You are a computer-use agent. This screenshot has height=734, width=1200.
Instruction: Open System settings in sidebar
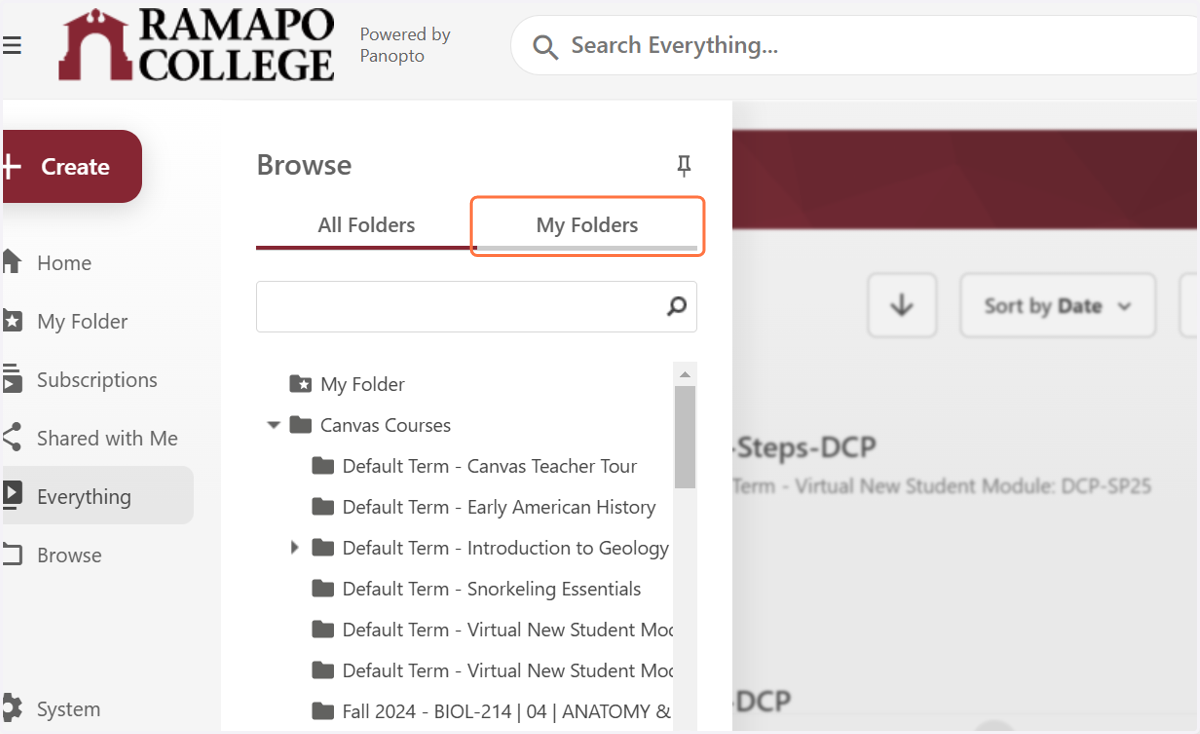(x=68, y=709)
